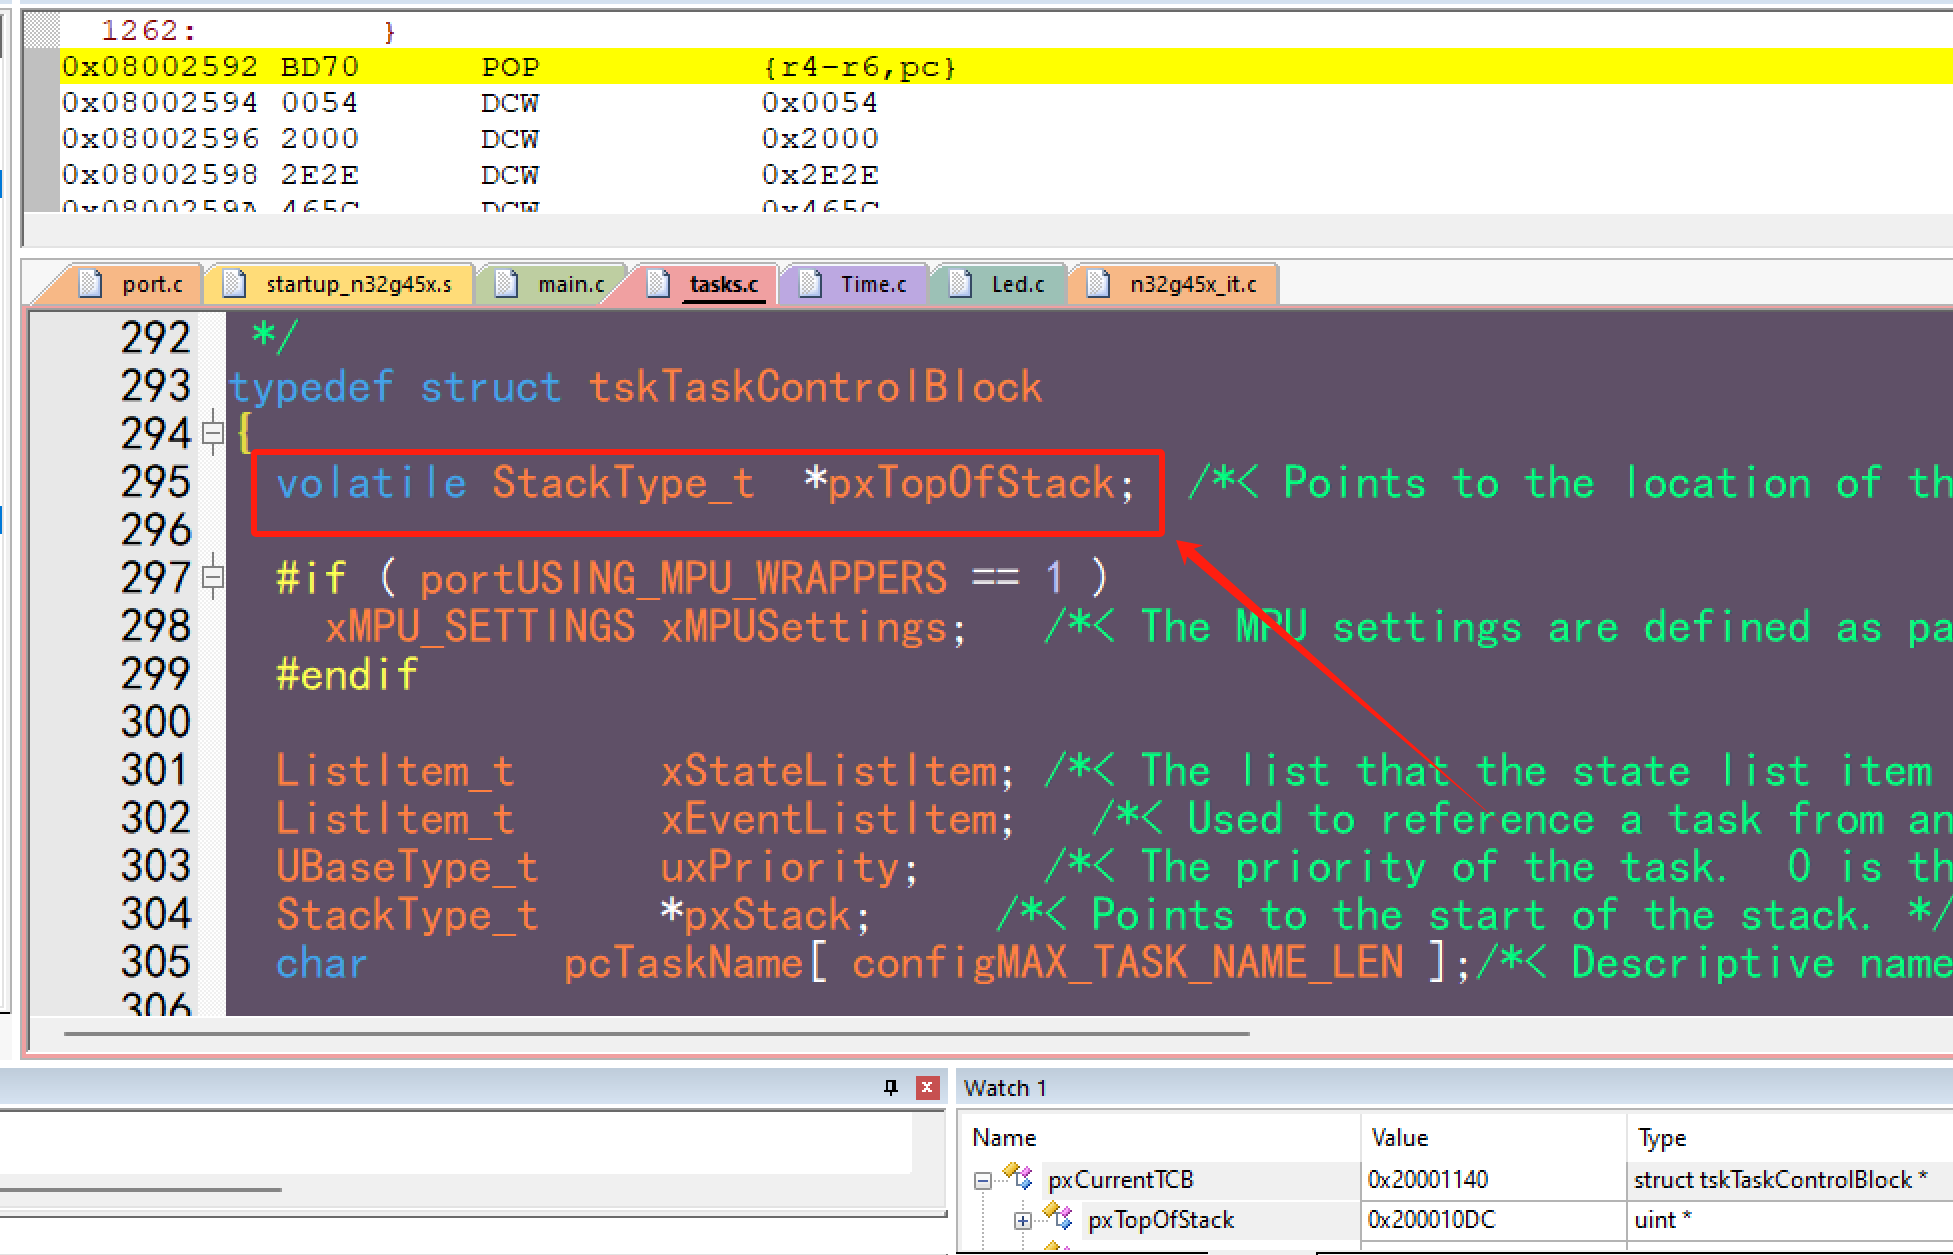The height and width of the screenshot is (1255, 1953).
Task: Select the pxCurrentTCB value 0x20001140
Action: 1427,1180
